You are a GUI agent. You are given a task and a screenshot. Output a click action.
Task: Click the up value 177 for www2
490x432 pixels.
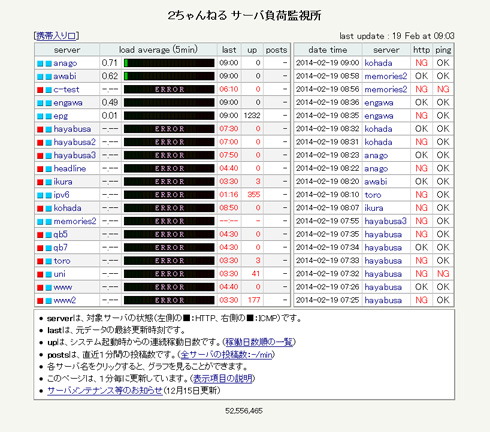click(x=254, y=300)
